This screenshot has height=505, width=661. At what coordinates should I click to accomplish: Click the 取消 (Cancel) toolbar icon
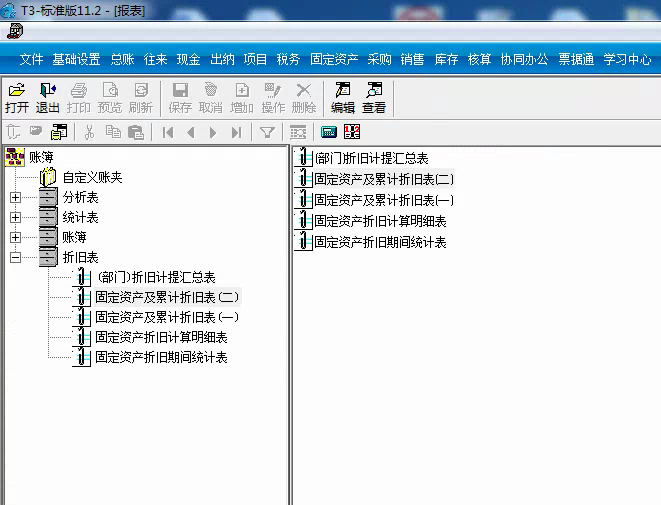click(x=211, y=98)
